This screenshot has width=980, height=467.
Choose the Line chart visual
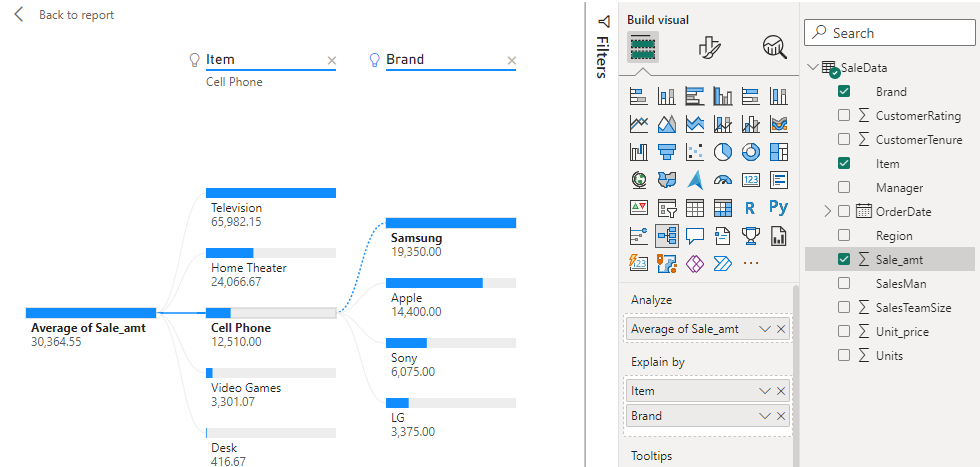(x=639, y=124)
